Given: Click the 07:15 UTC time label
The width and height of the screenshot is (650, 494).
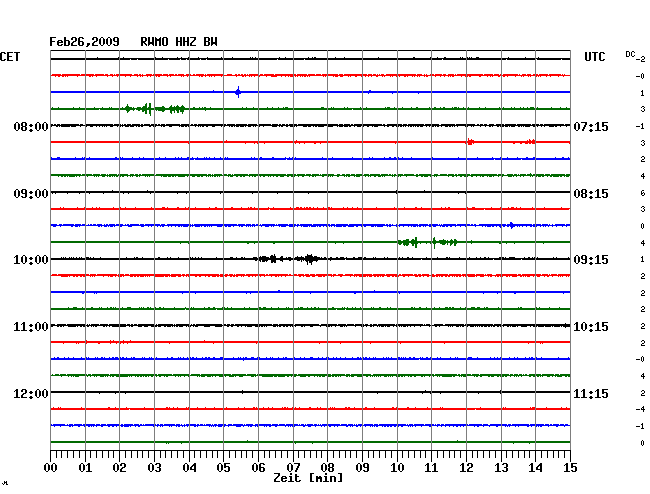Looking at the screenshot, I should click(591, 126).
